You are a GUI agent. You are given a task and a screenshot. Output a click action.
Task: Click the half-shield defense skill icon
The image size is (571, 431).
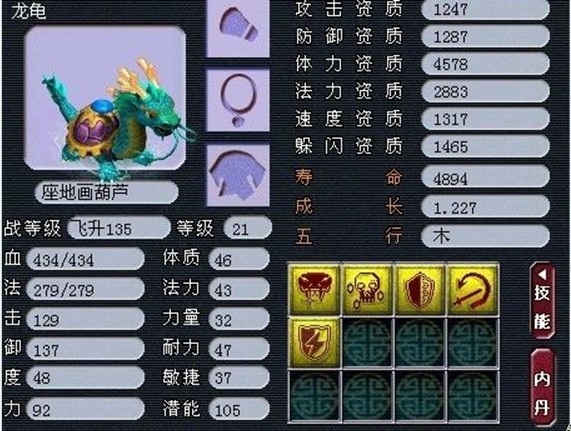click(420, 289)
